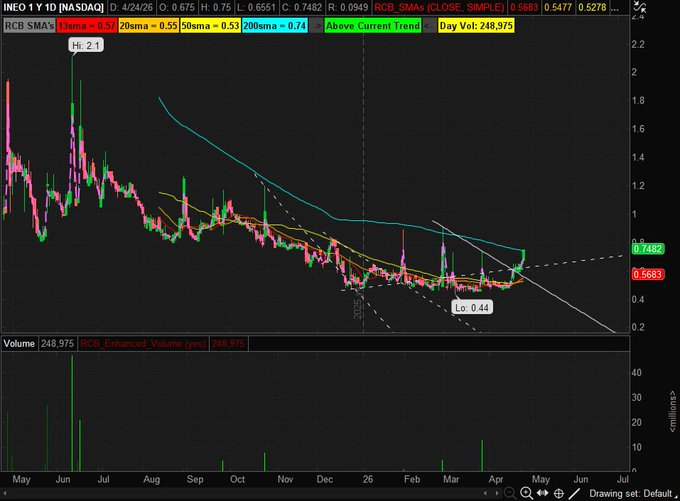Click the R: 0.0949 range value

click(x=348, y=7)
